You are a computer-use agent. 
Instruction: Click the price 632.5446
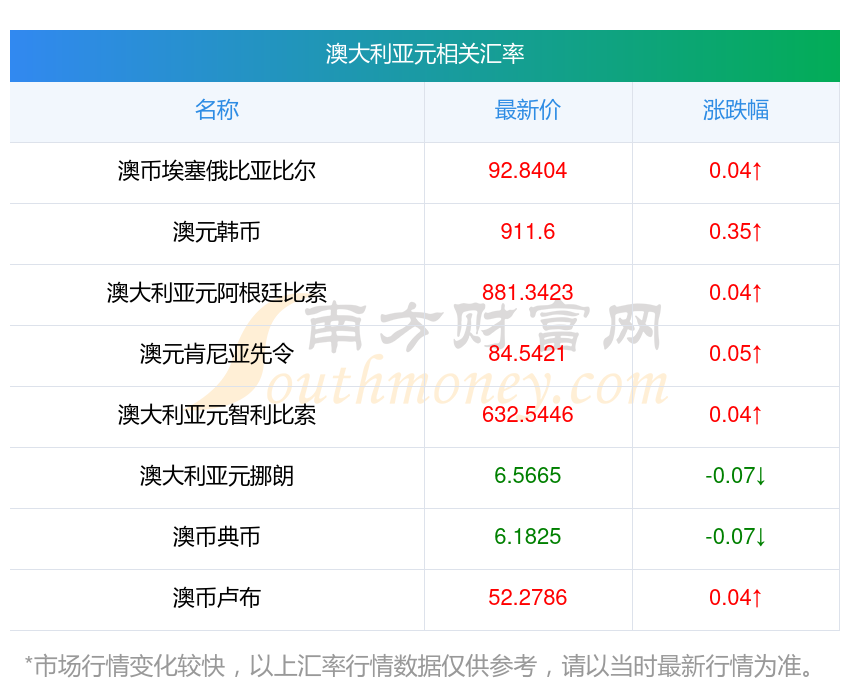tap(527, 415)
